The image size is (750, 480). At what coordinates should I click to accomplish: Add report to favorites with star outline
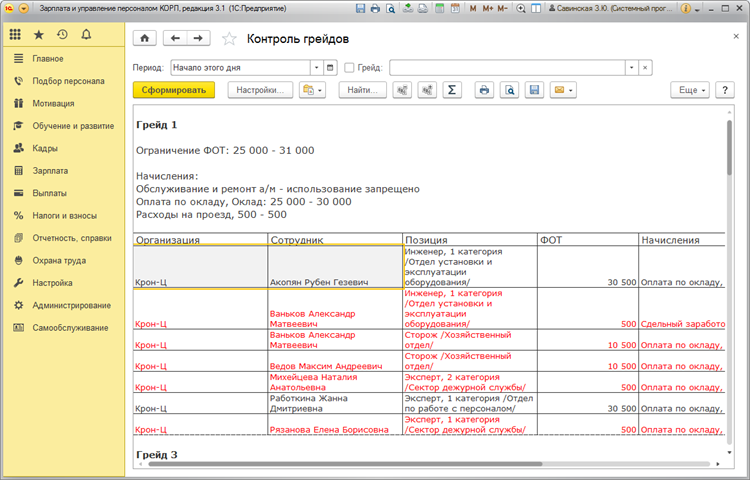[229, 39]
